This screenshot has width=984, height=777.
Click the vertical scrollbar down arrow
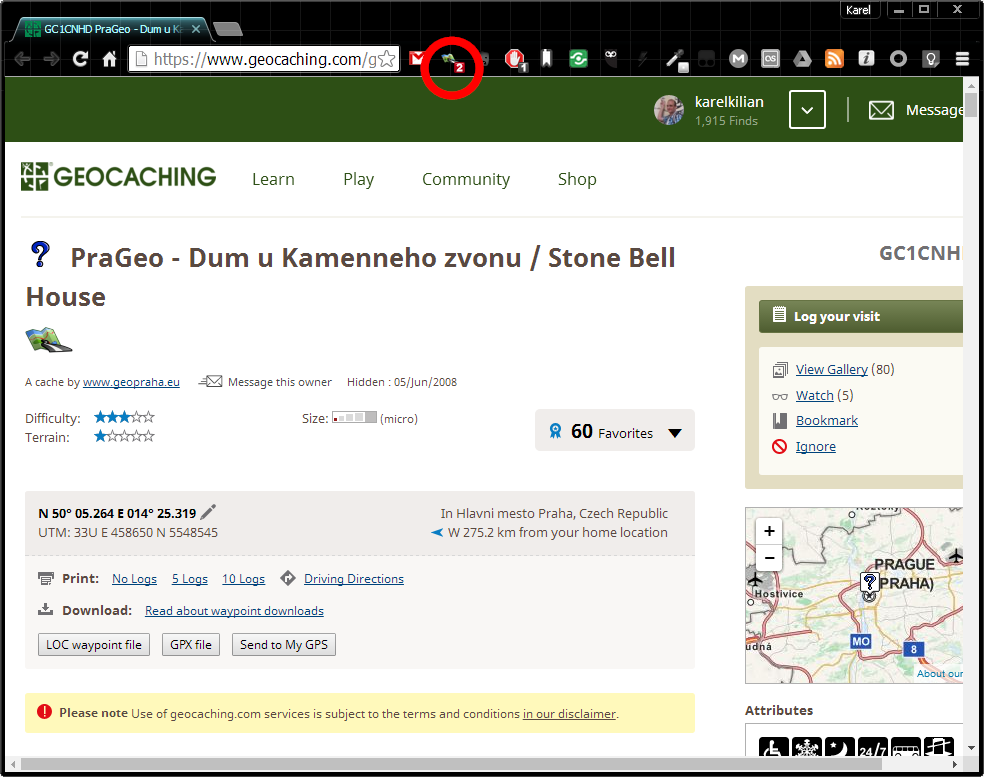coord(971,748)
